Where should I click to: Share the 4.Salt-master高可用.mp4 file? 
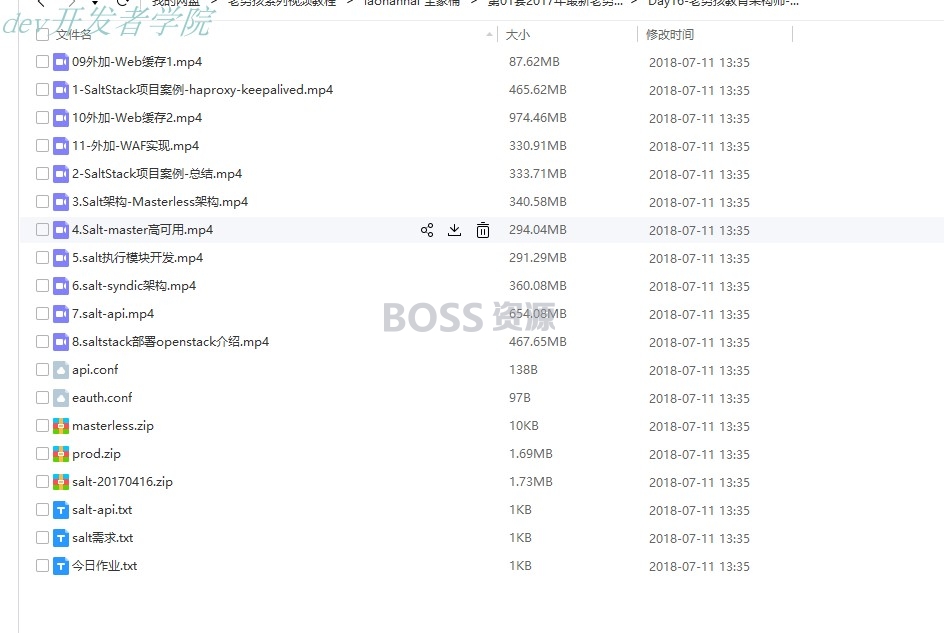[x=427, y=230]
